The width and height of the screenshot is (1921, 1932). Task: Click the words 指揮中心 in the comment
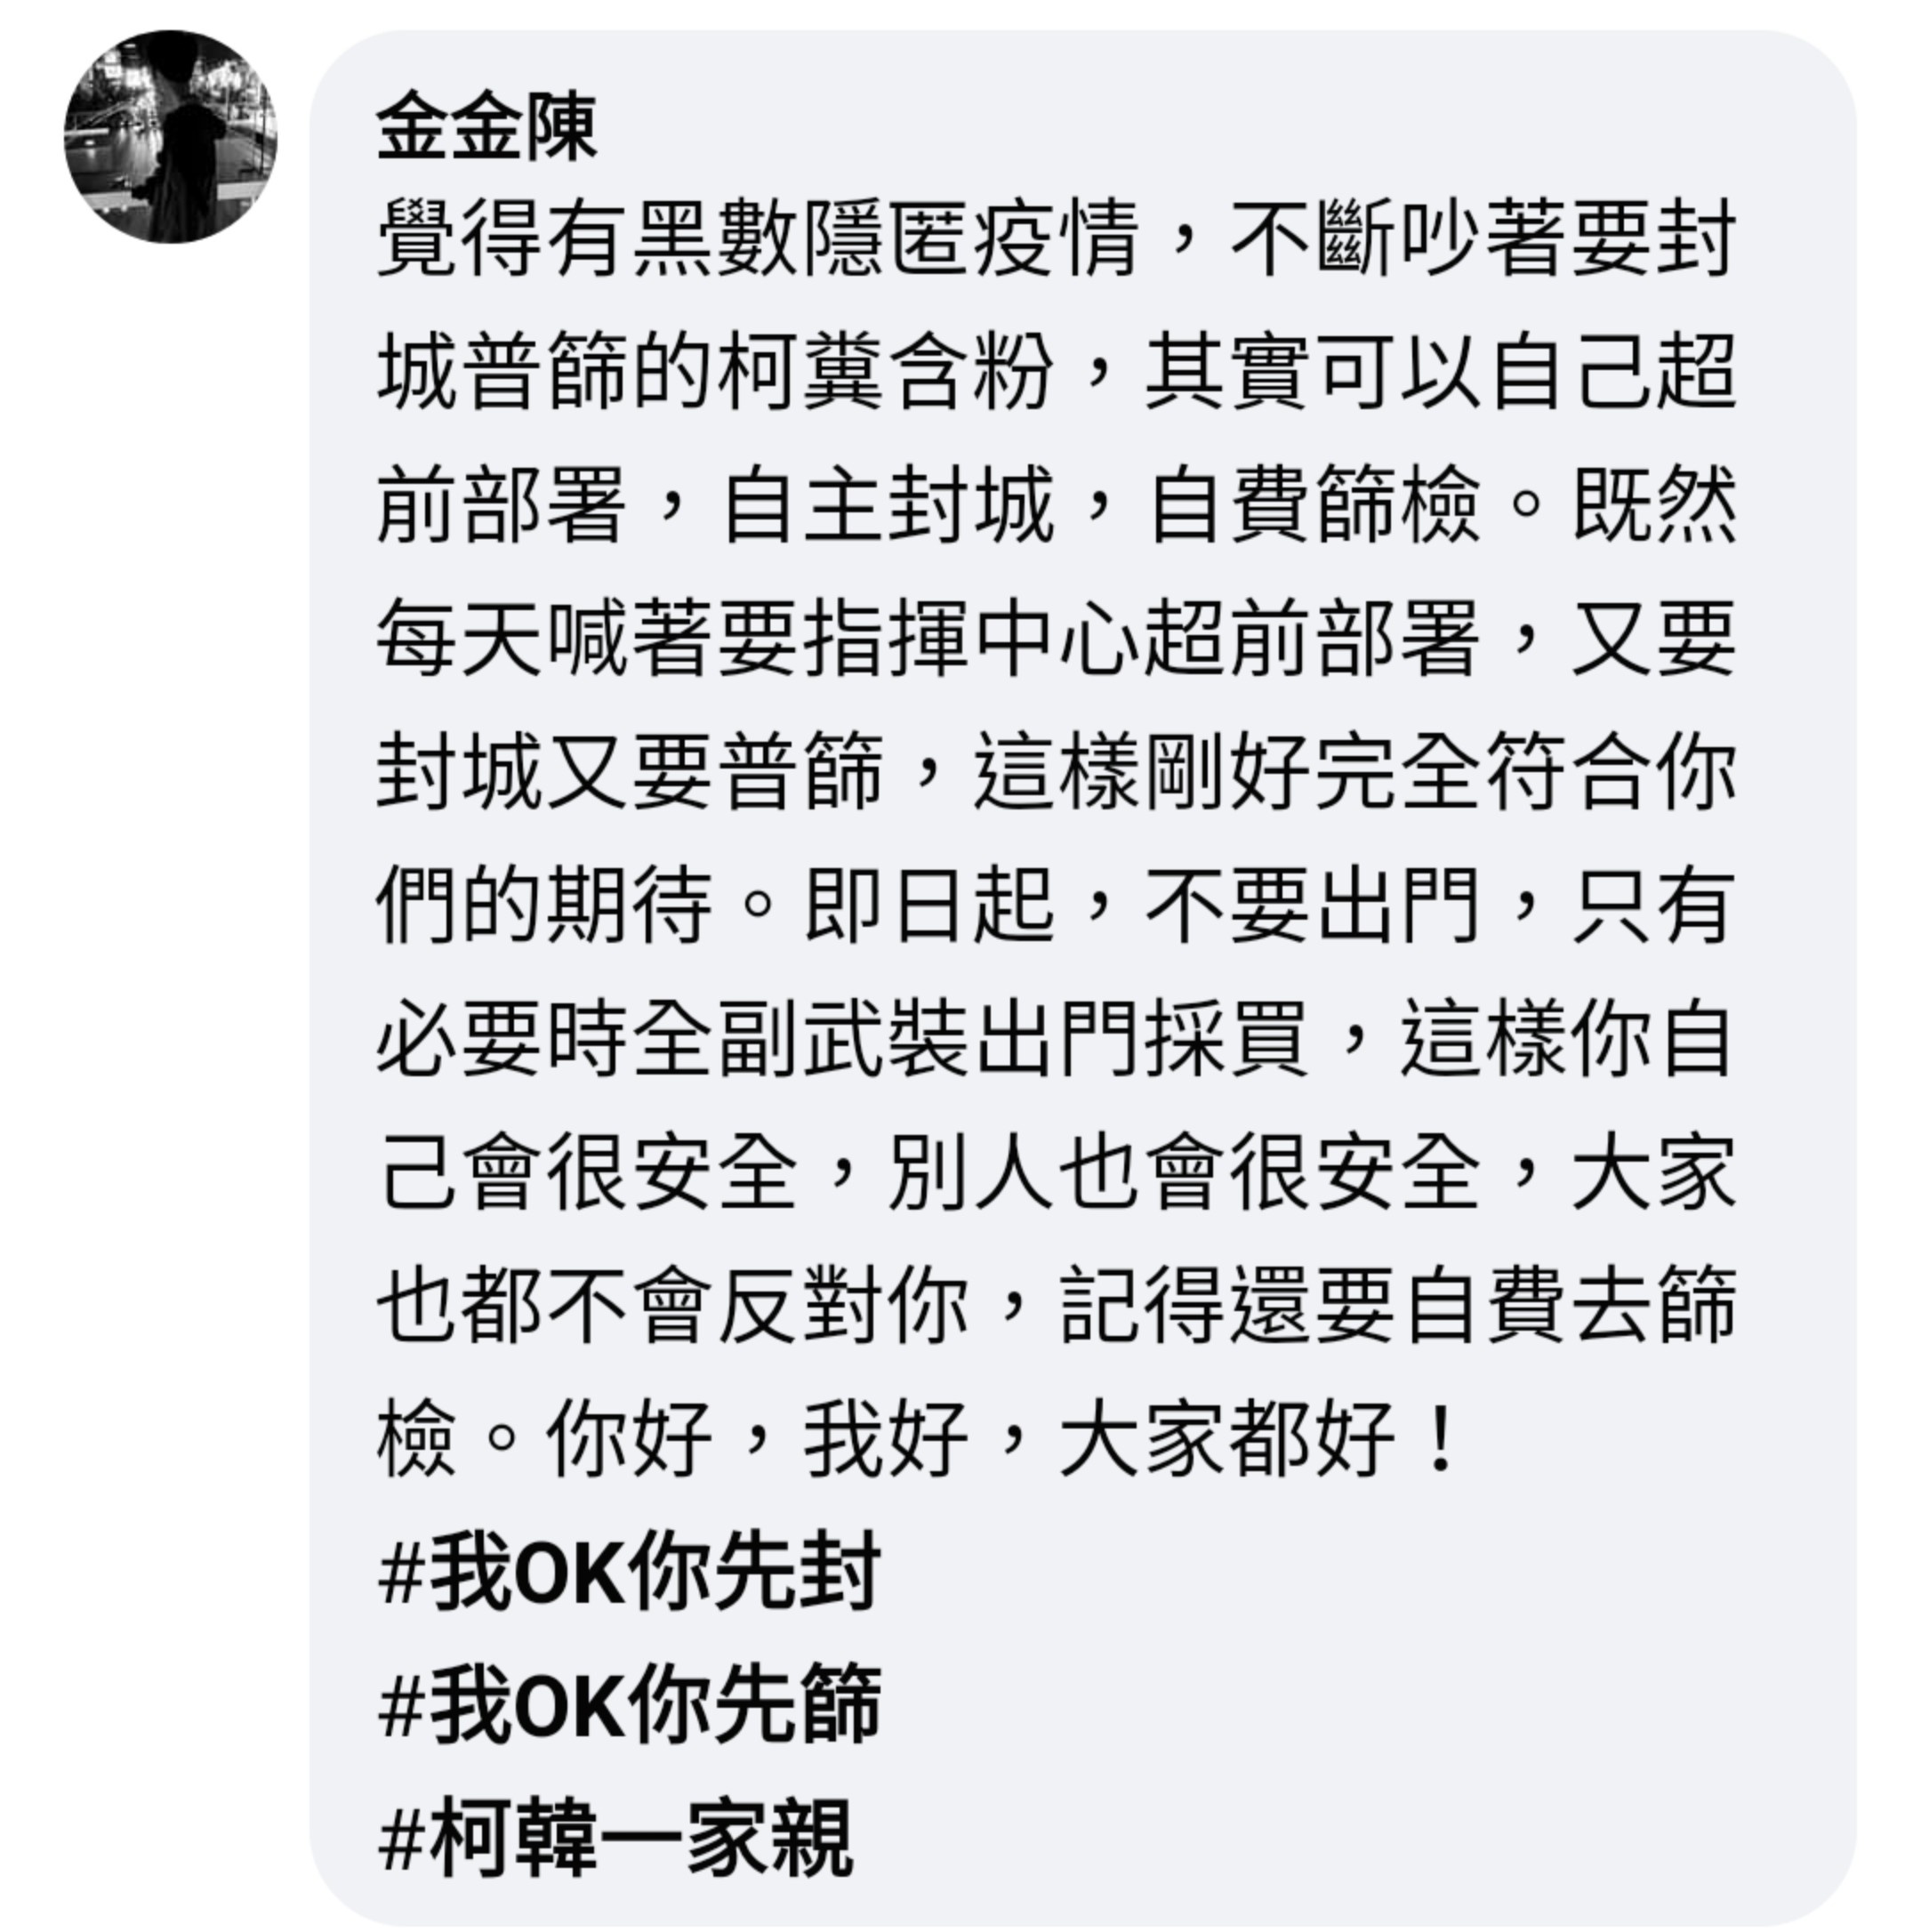(x=972, y=638)
